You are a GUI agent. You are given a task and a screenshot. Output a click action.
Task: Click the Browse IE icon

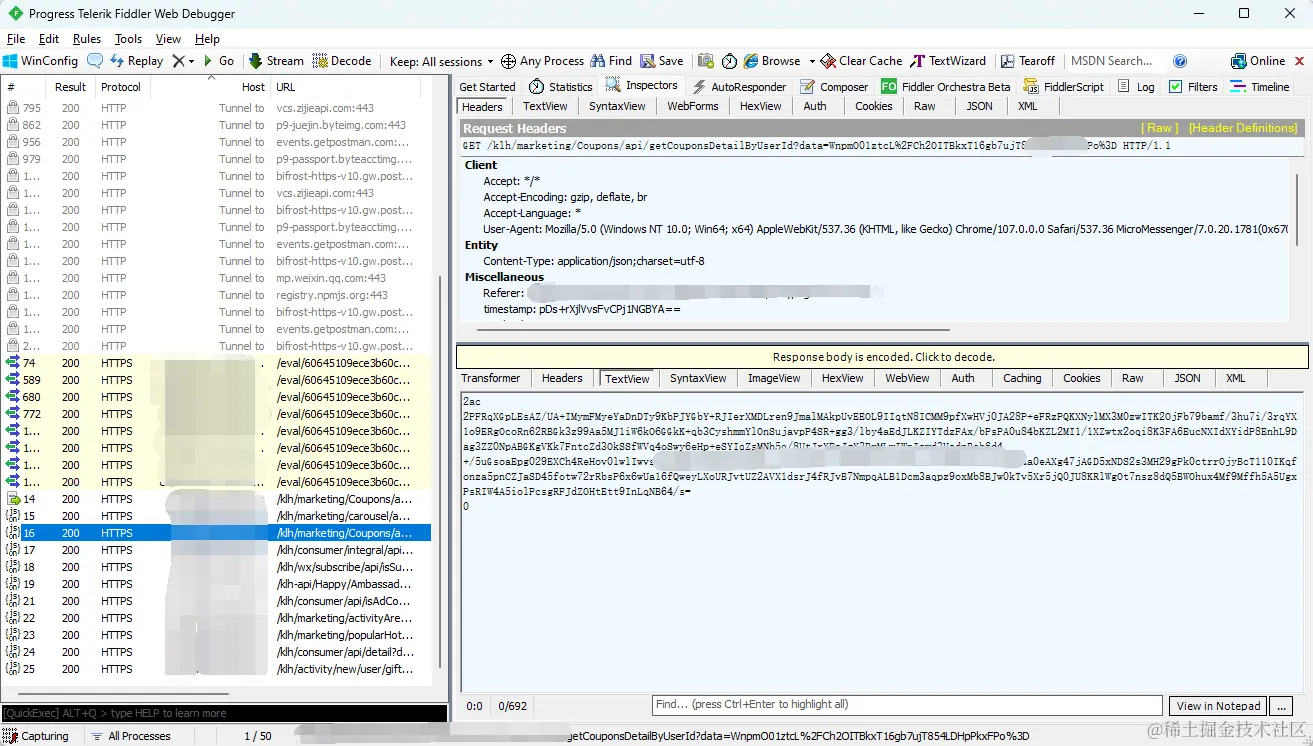point(752,61)
